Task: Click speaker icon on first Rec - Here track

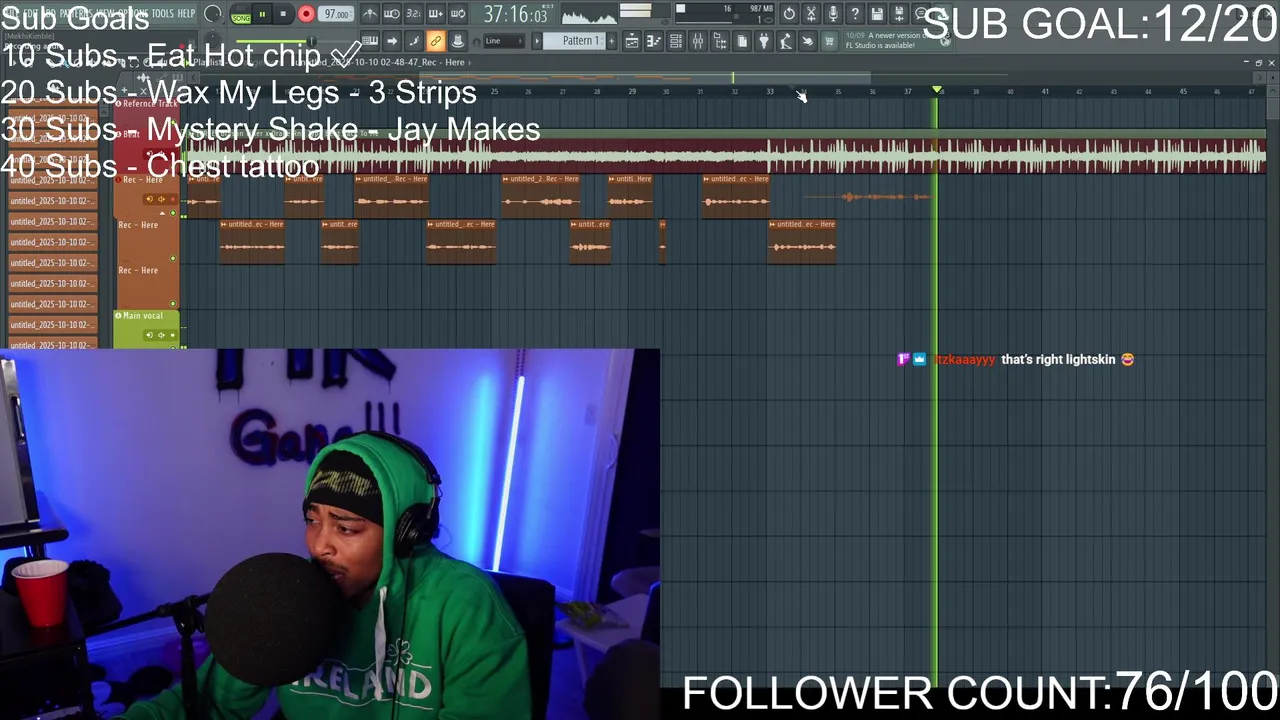Action: point(161,199)
